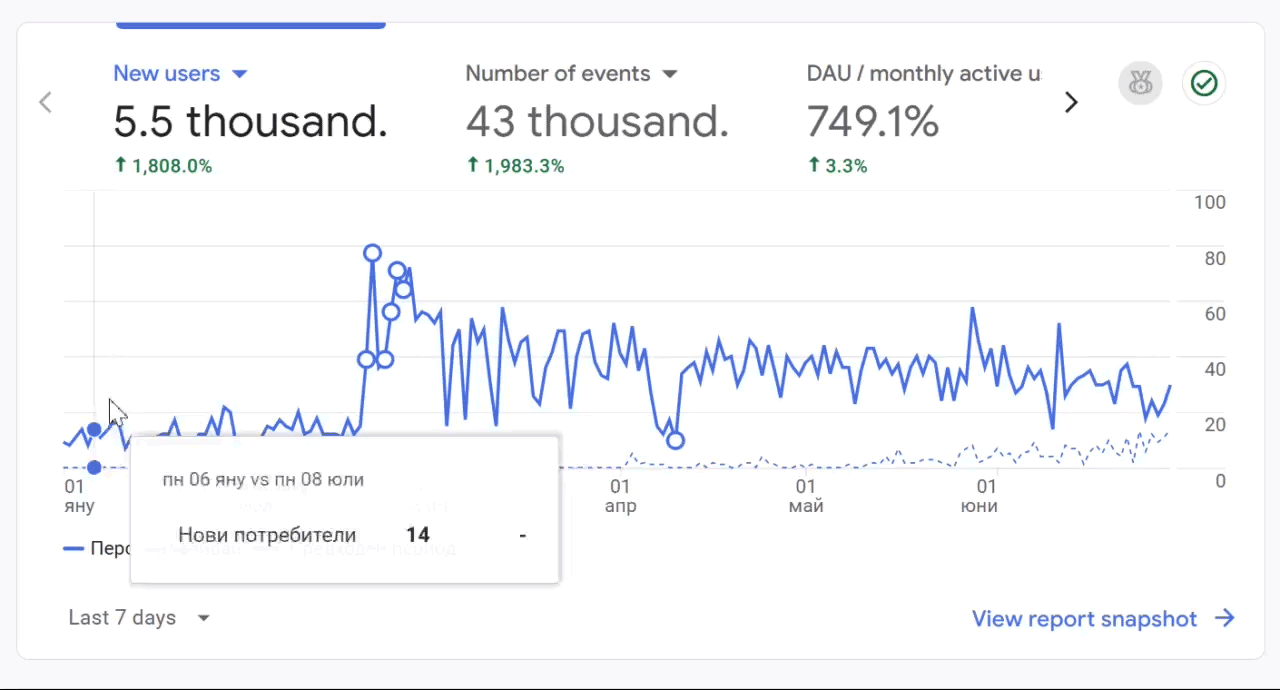Screen dimensions: 1280x690
Task: Open the Number of events dropdown arrow
Action: [670, 74]
